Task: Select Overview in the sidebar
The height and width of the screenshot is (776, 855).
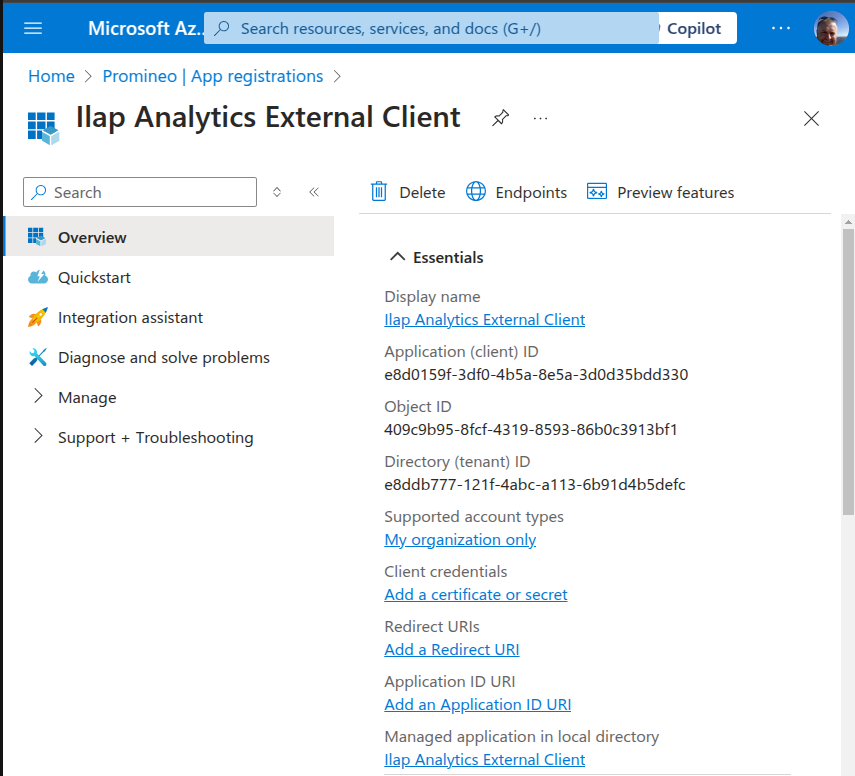Action: pyautogui.click(x=168, y=237)
